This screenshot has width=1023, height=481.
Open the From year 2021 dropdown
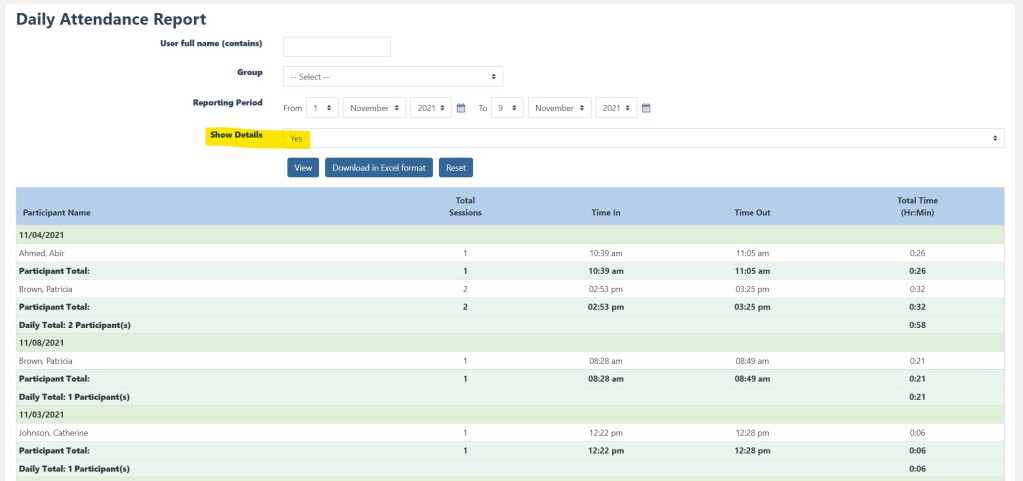point(431,108)
